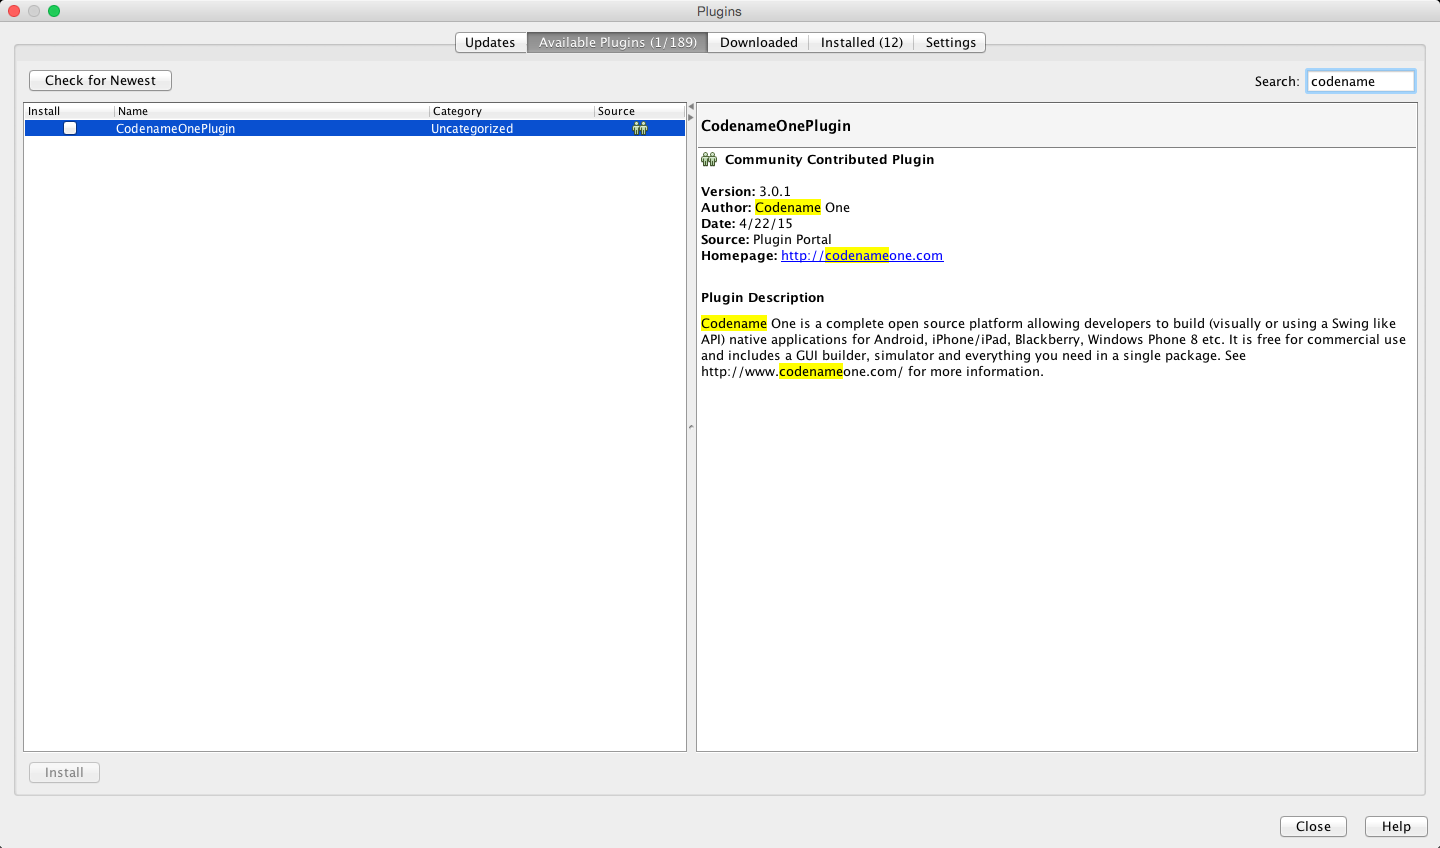Click the Community Contributed Plugin icon in details
The width and height of the screenshot is (1440, 848).
709,160
